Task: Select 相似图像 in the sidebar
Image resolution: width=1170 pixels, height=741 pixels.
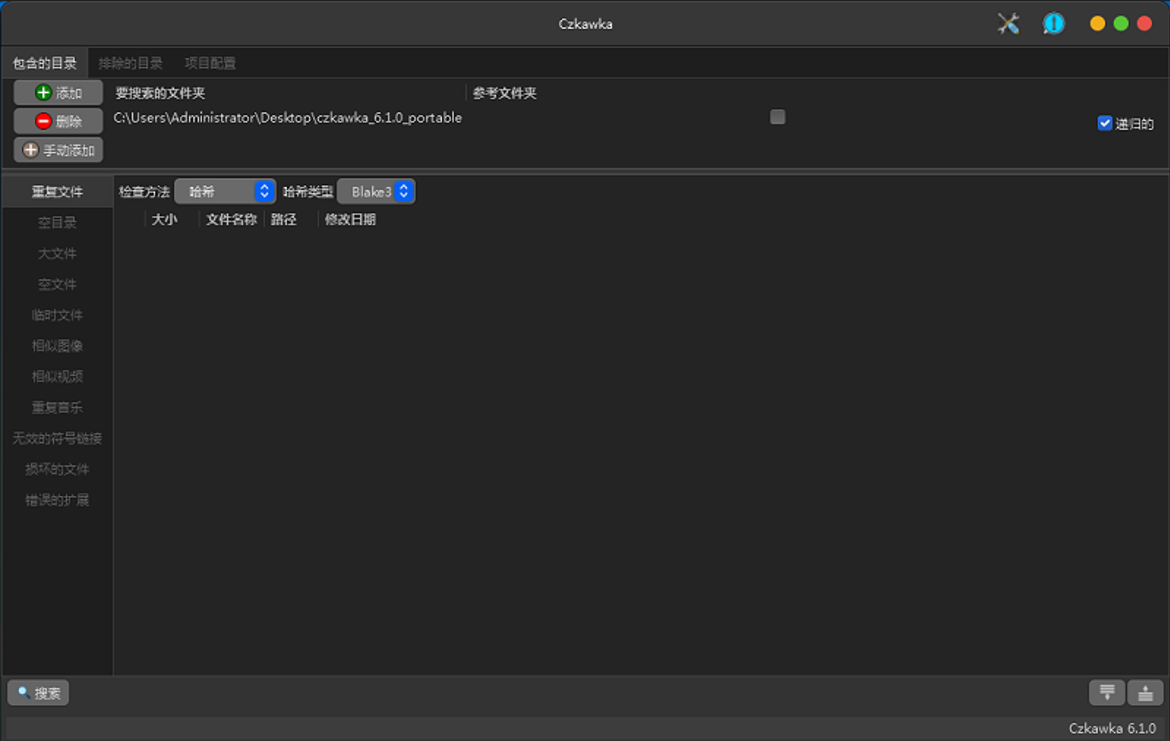Action: (x=57, y=346)
